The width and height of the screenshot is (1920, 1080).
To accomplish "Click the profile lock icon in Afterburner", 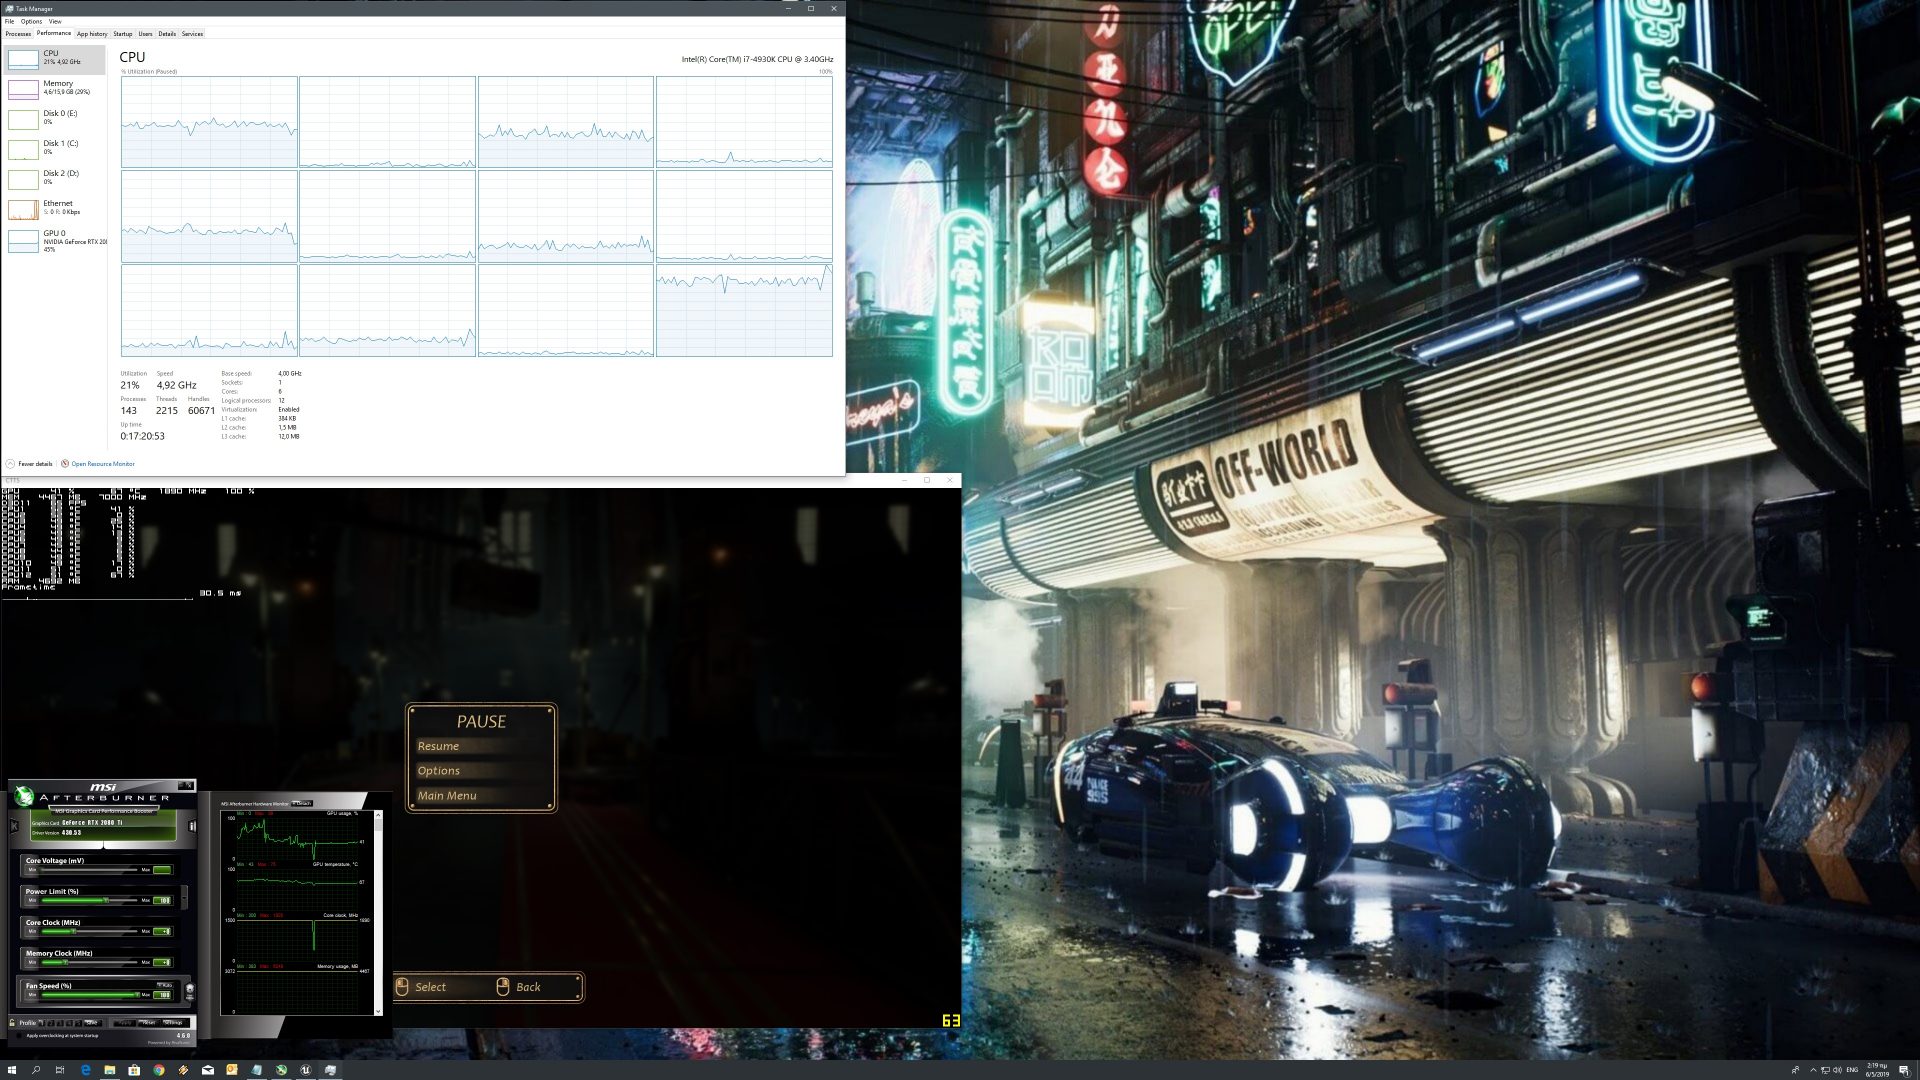I will (x=12, y=1022).
